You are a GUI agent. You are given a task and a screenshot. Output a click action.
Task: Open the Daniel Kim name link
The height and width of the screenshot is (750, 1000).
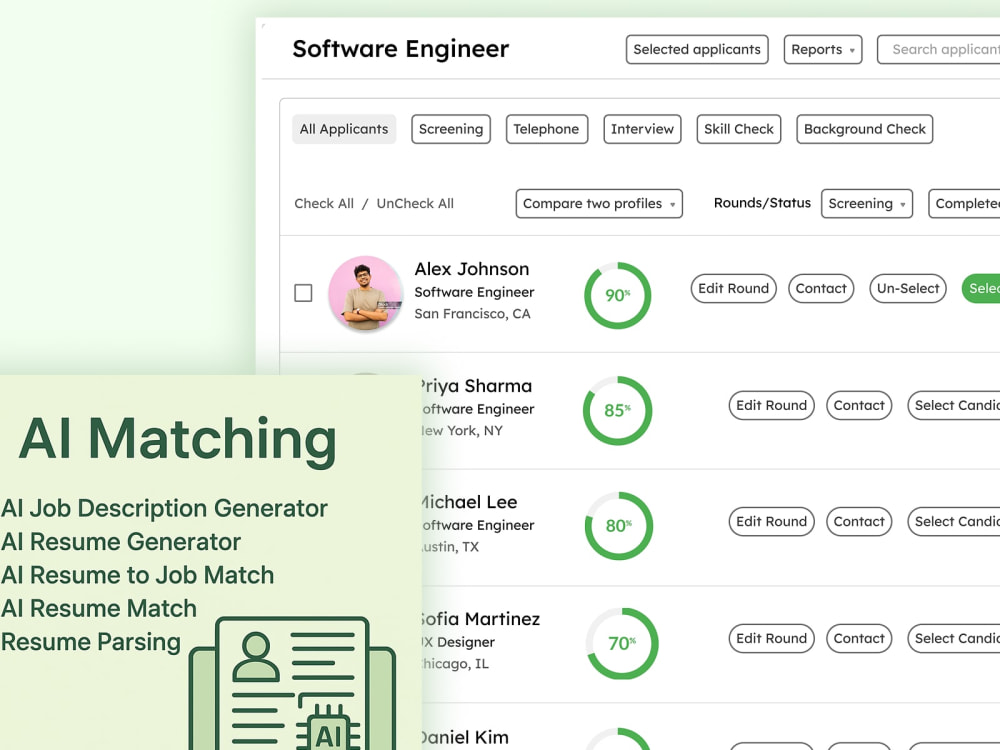465,737
